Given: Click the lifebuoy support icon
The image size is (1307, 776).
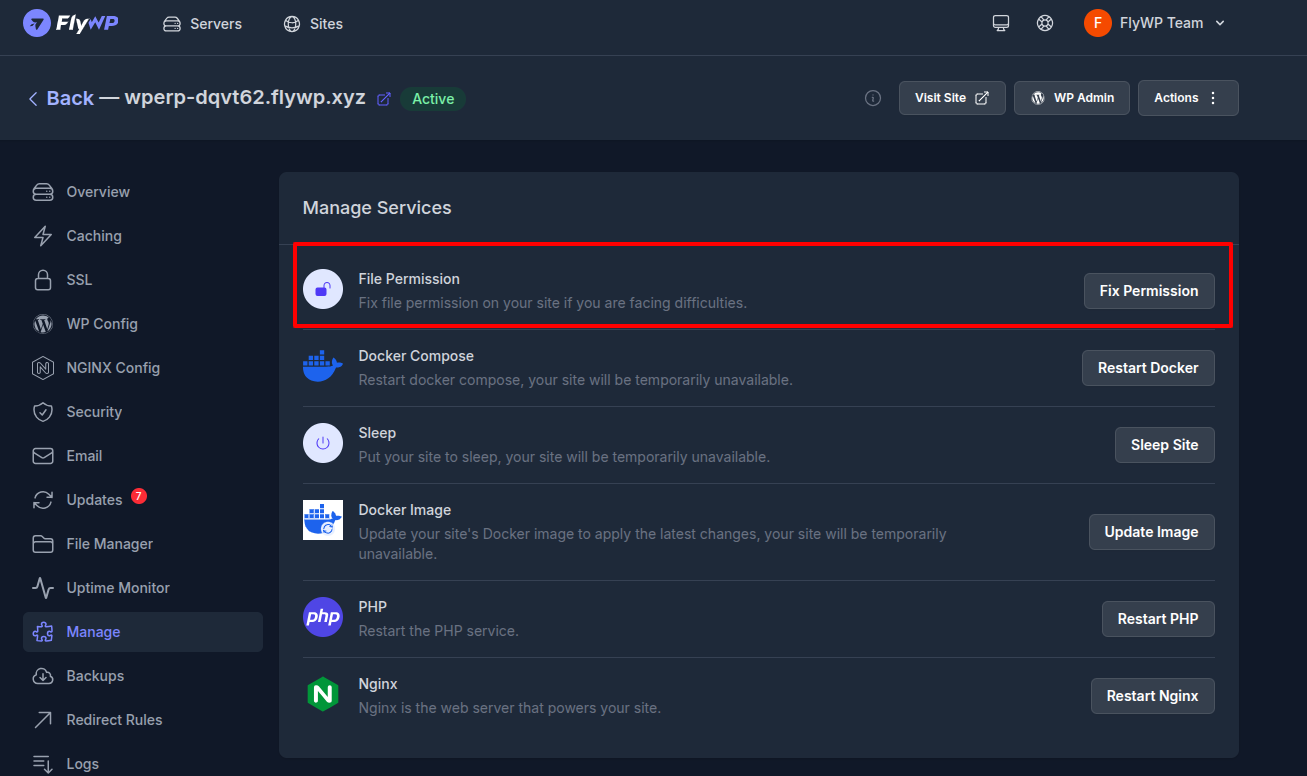Looking at the screenshot, I should coord(1045,23).
